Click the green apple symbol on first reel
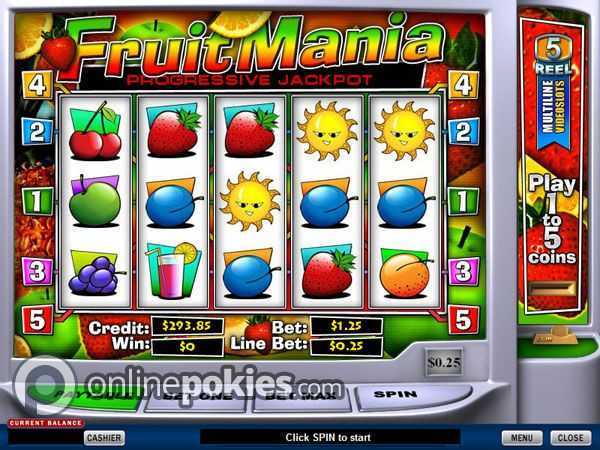Screen dimensions: 600x450 click(95, 201)
